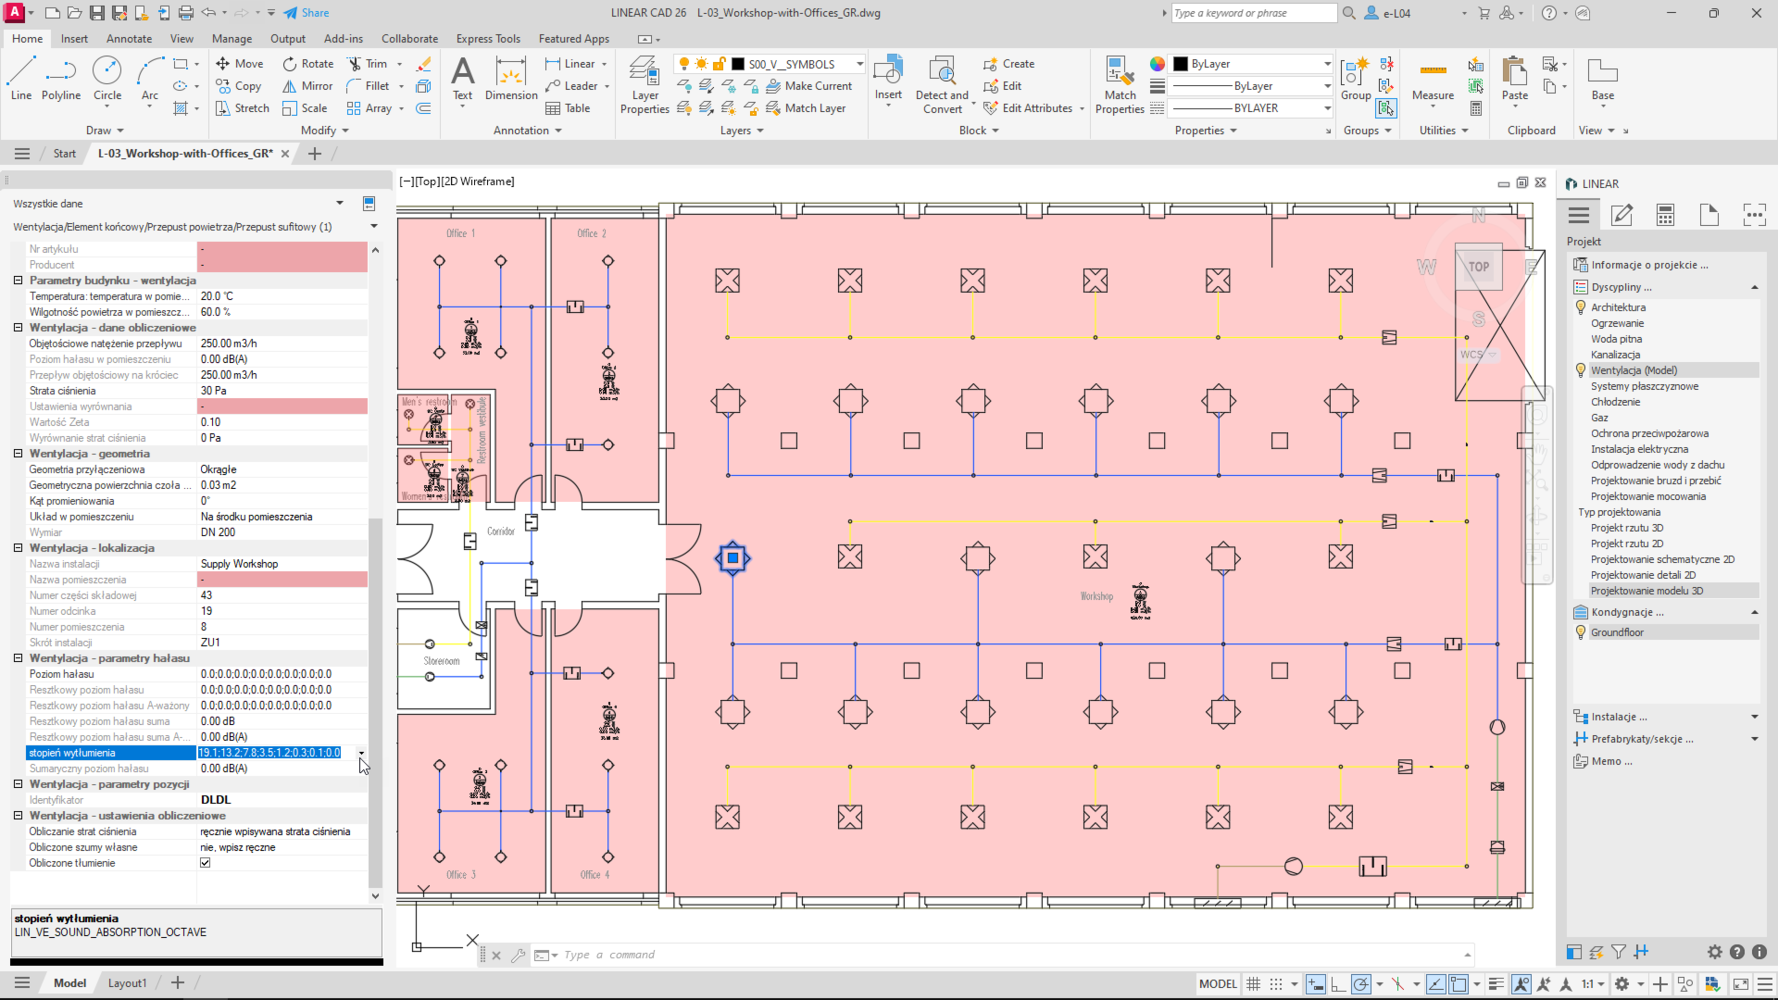Expand the Instalacje section

[x=1754, y=717]
